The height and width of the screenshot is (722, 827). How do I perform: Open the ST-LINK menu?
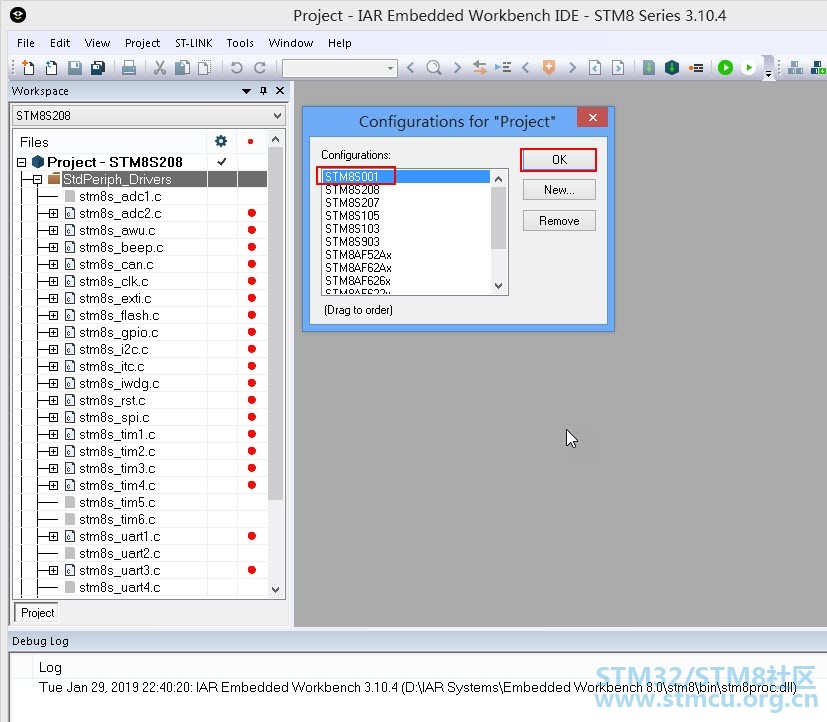point(194,43)
